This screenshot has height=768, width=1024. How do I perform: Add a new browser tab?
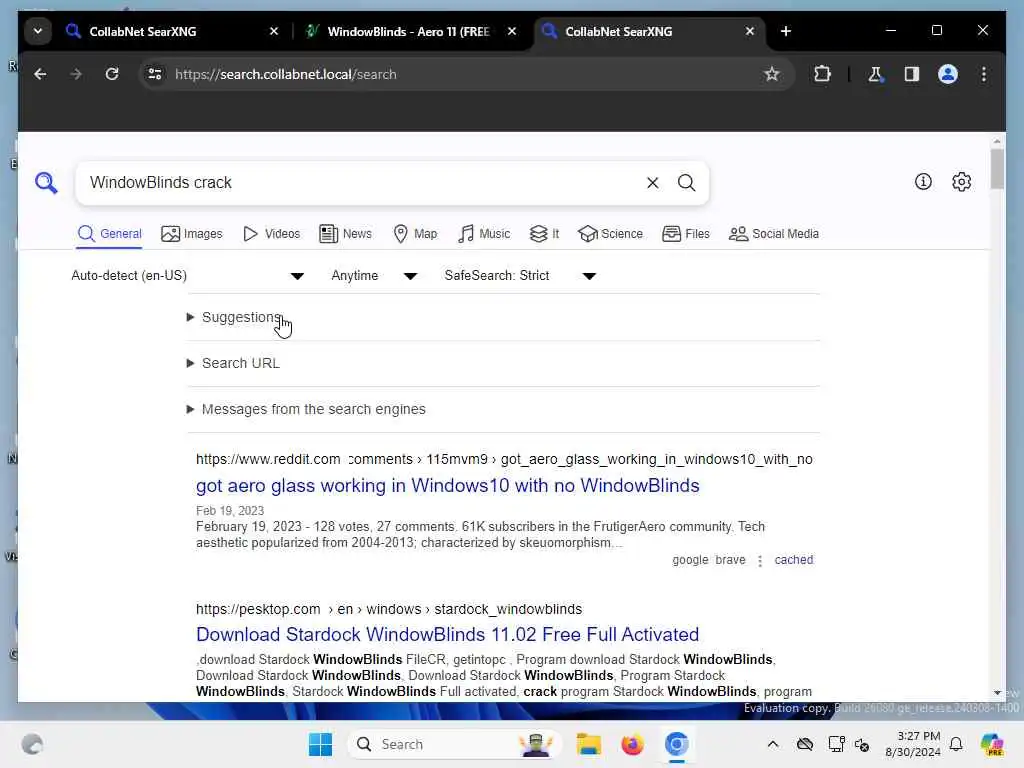(x=786, y=31)
